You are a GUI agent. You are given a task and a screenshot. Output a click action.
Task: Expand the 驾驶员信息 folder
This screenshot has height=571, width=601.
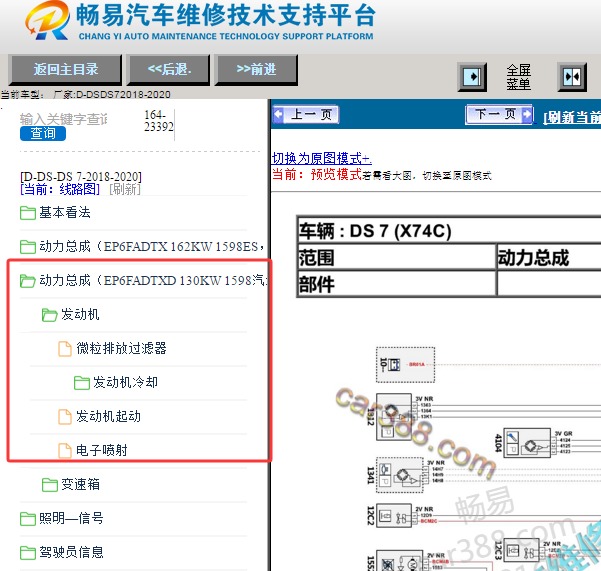tap(71, 552)
